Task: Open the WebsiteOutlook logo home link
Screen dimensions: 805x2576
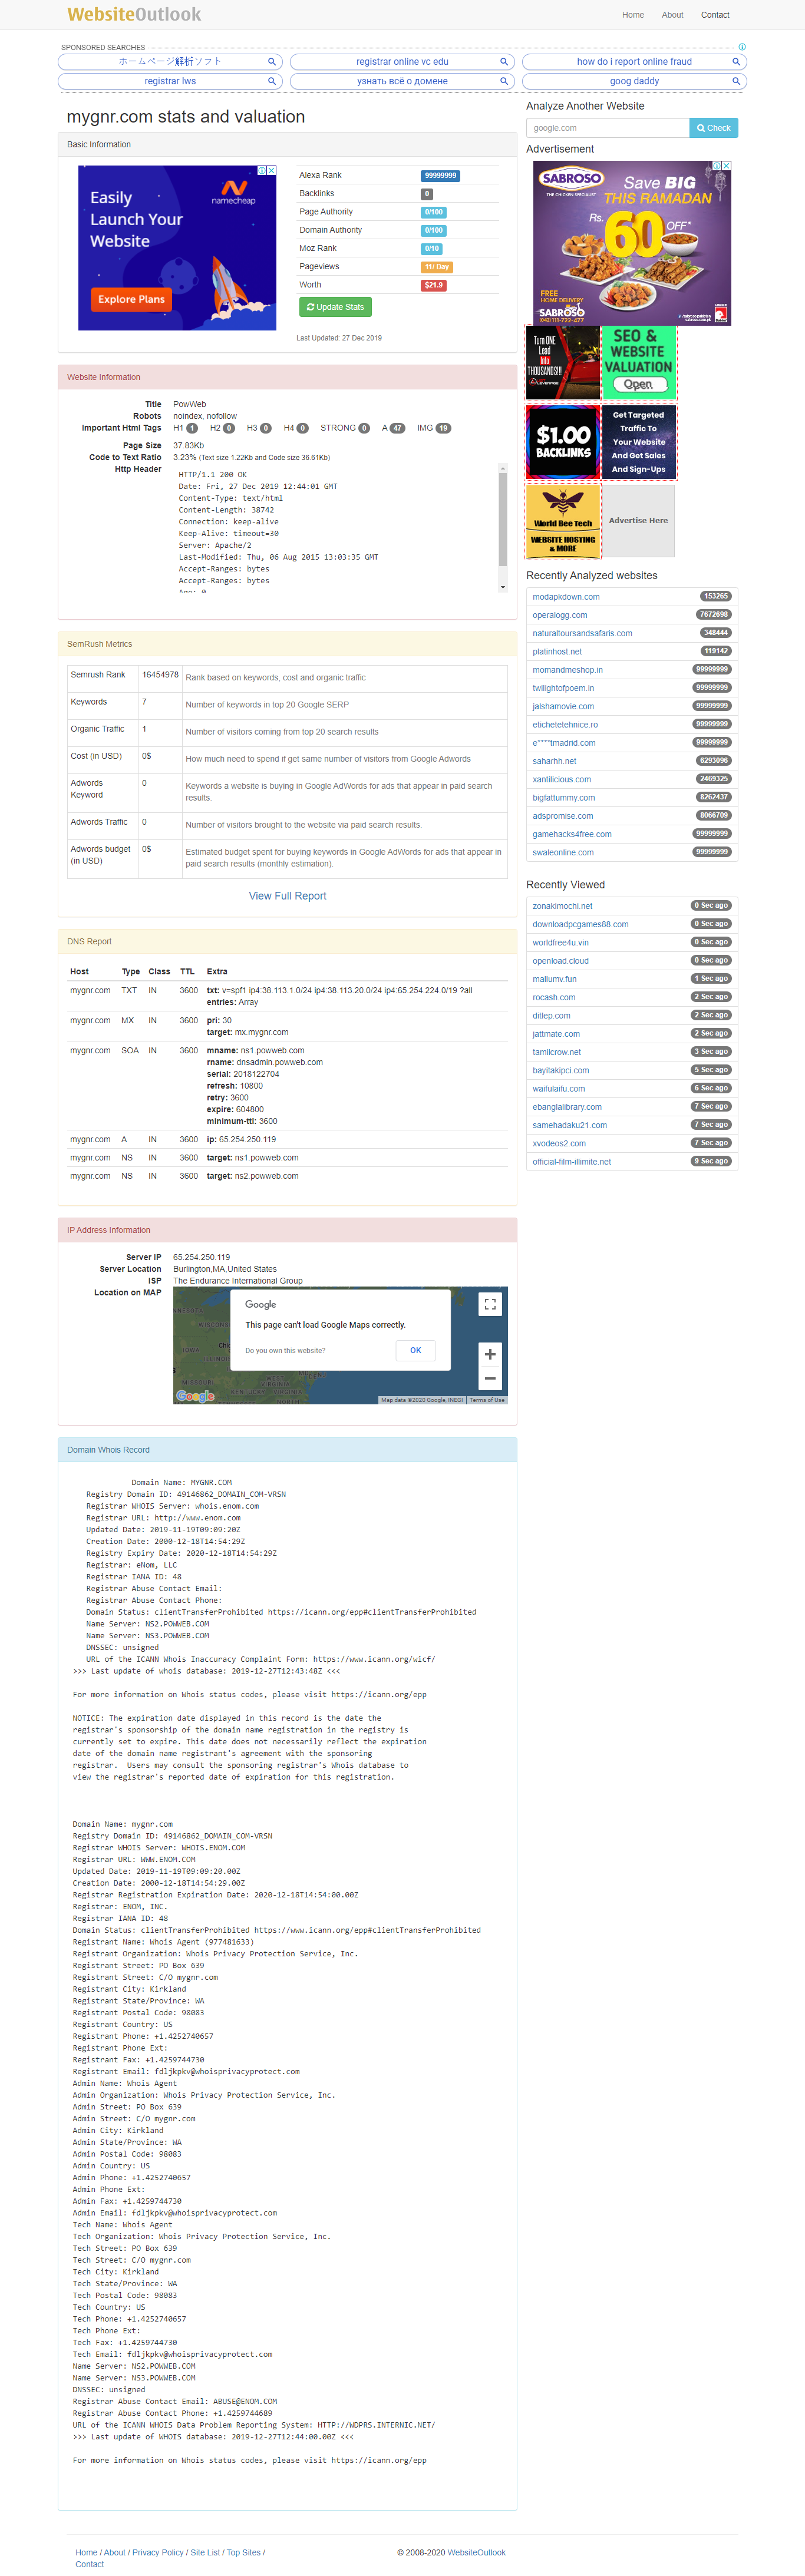Action: click(134, 14)
